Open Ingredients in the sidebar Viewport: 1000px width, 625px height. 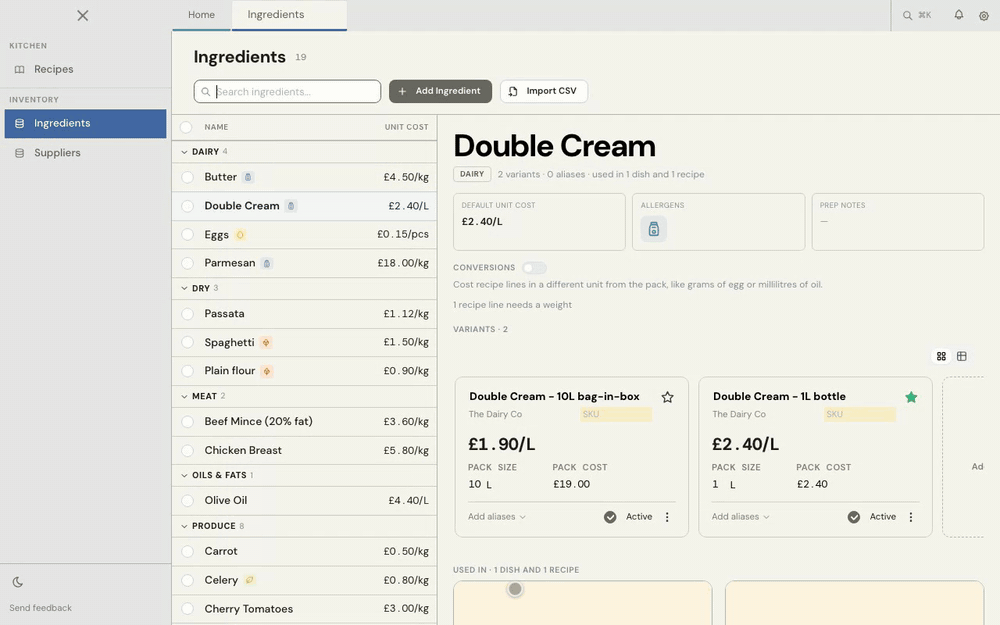pos(85,124)
